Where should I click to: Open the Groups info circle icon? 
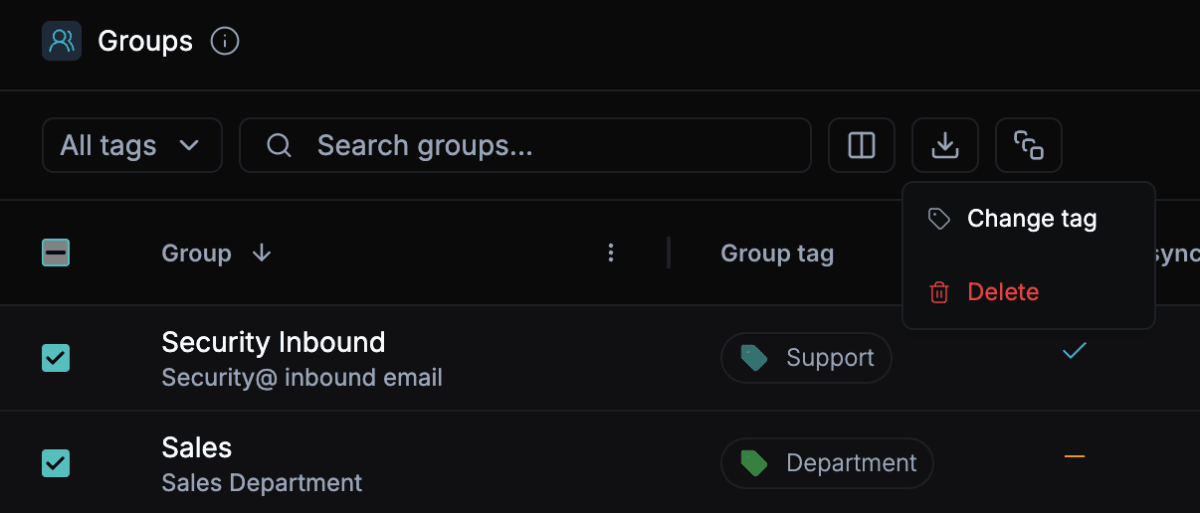225,42
